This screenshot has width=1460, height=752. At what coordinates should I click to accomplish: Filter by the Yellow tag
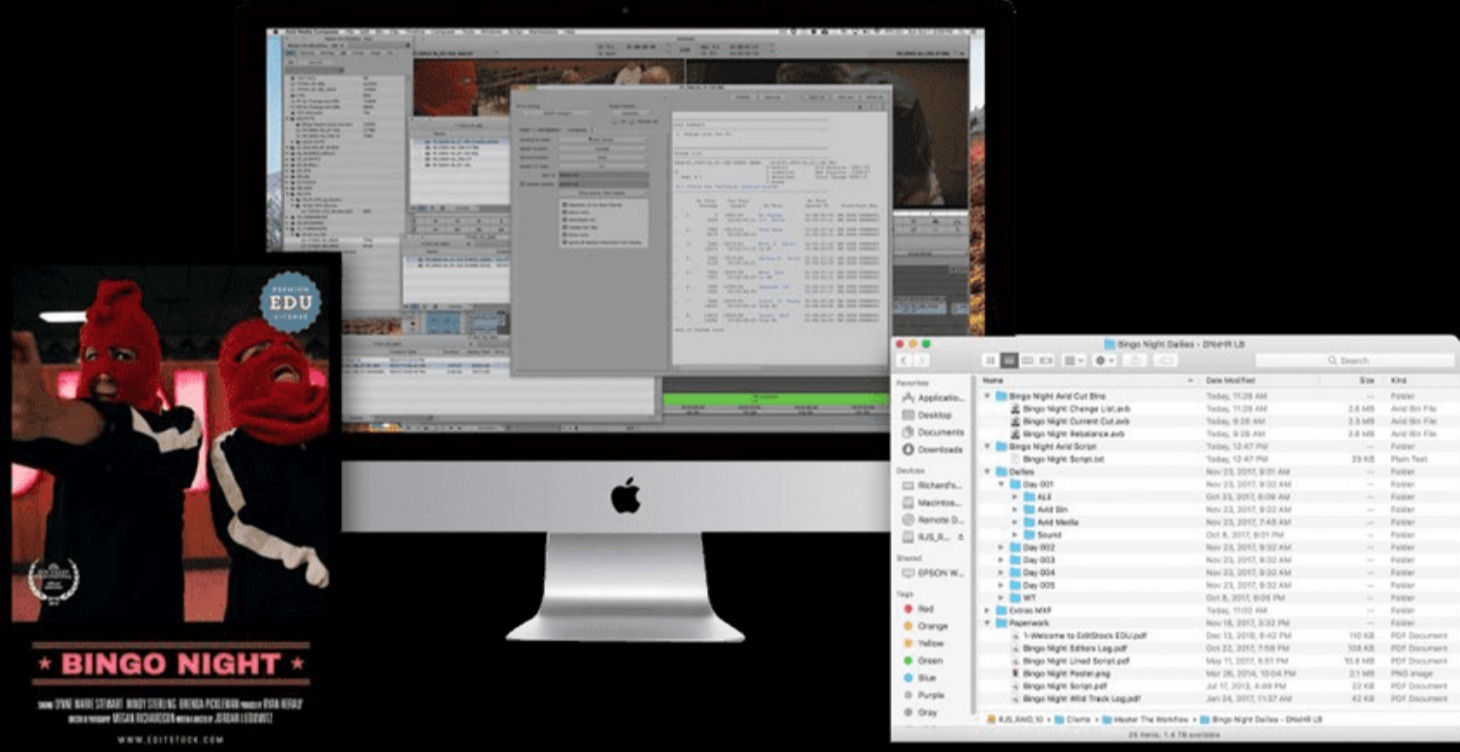pyautogui.click(x=923, y=643)
